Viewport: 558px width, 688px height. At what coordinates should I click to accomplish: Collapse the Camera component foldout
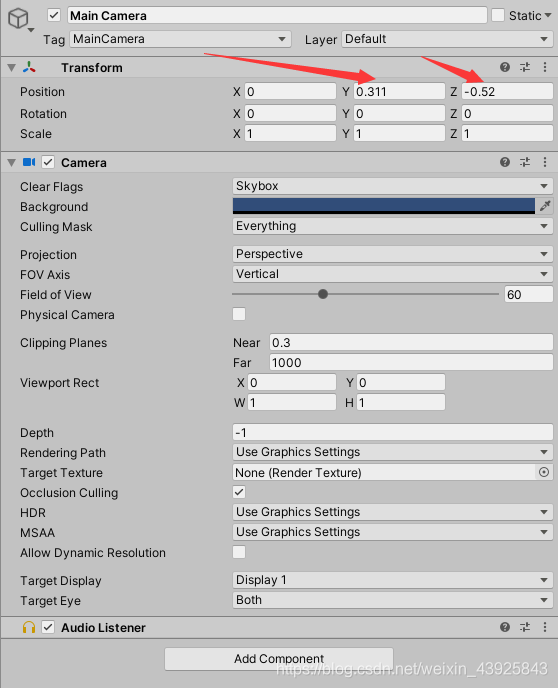click(11, 163)
